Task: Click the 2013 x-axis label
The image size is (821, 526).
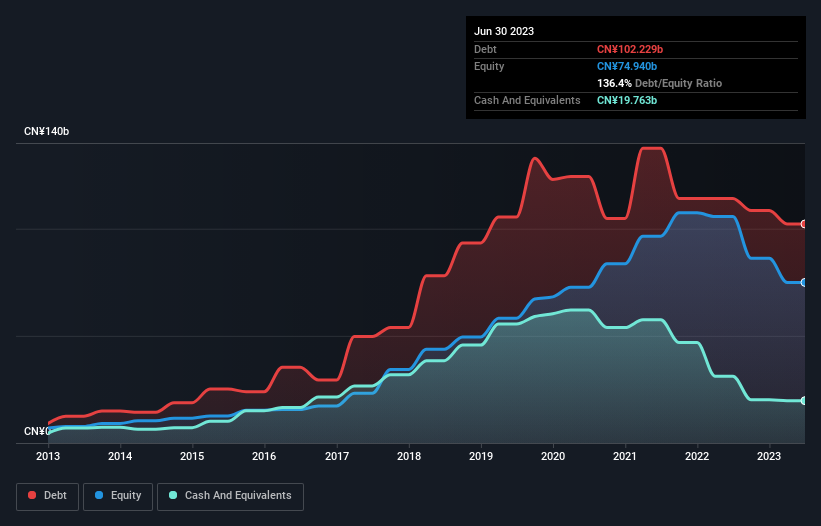Action: pos(48,456)
